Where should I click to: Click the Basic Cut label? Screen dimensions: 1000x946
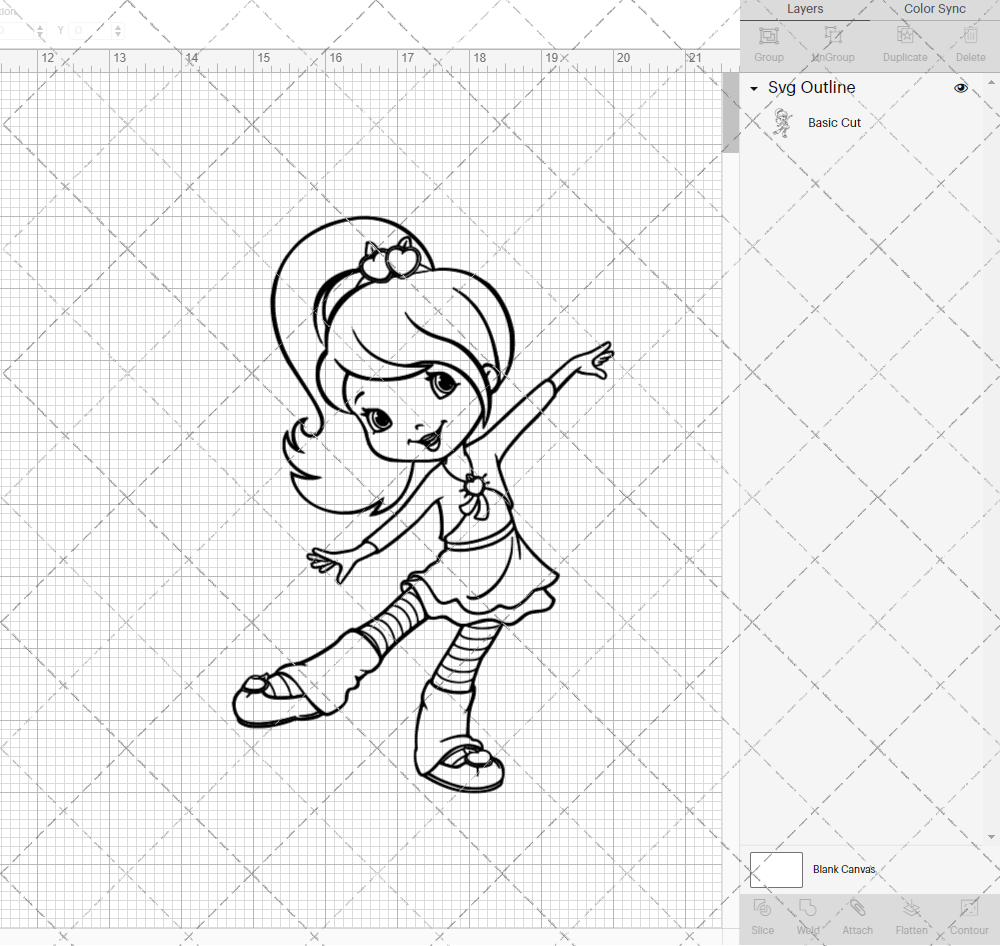(834, 122)
